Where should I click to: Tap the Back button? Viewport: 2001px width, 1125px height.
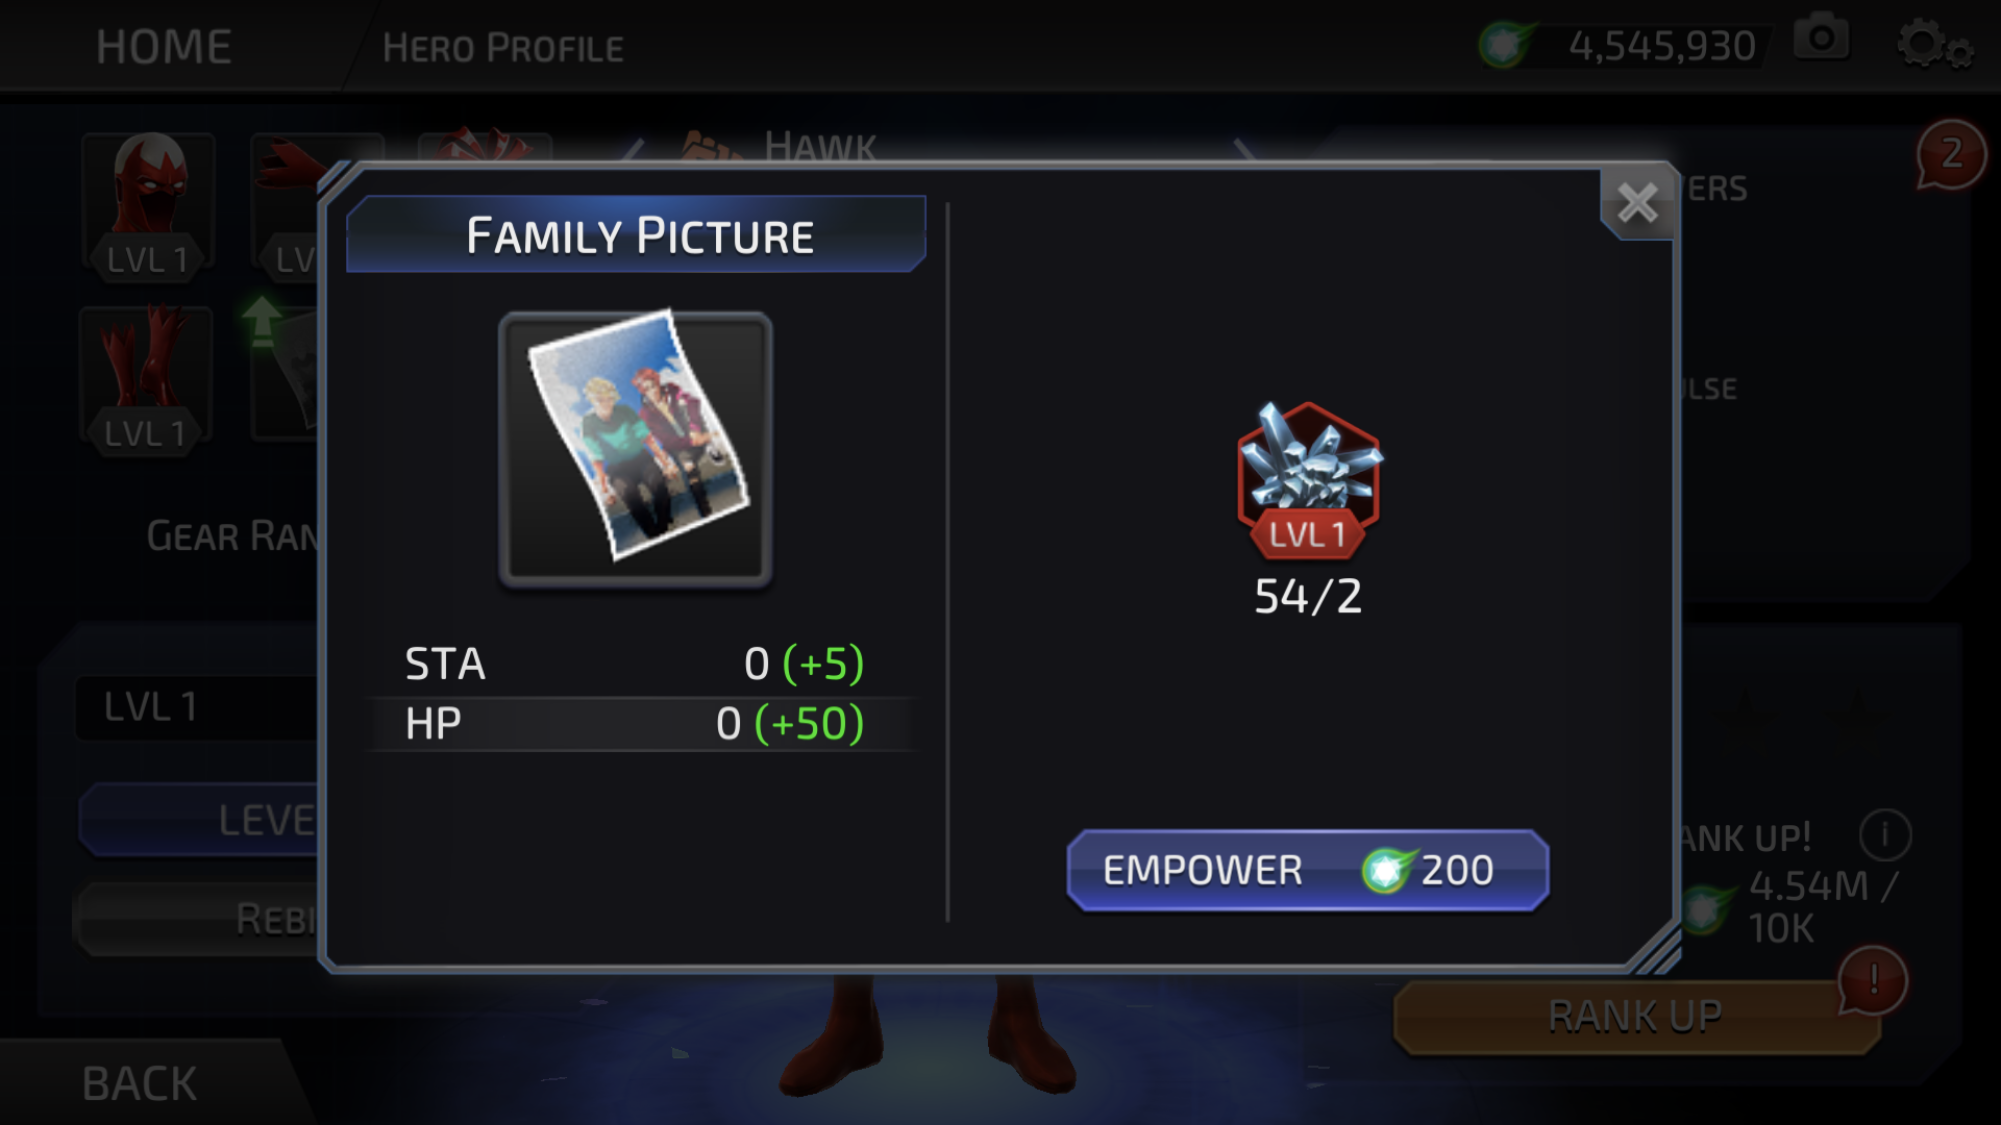[140, 1083]
